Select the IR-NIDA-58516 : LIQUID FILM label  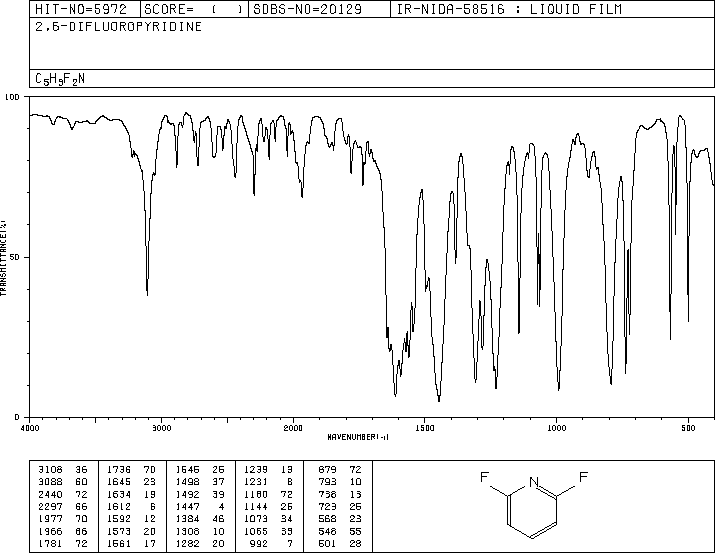click(509, 9)
